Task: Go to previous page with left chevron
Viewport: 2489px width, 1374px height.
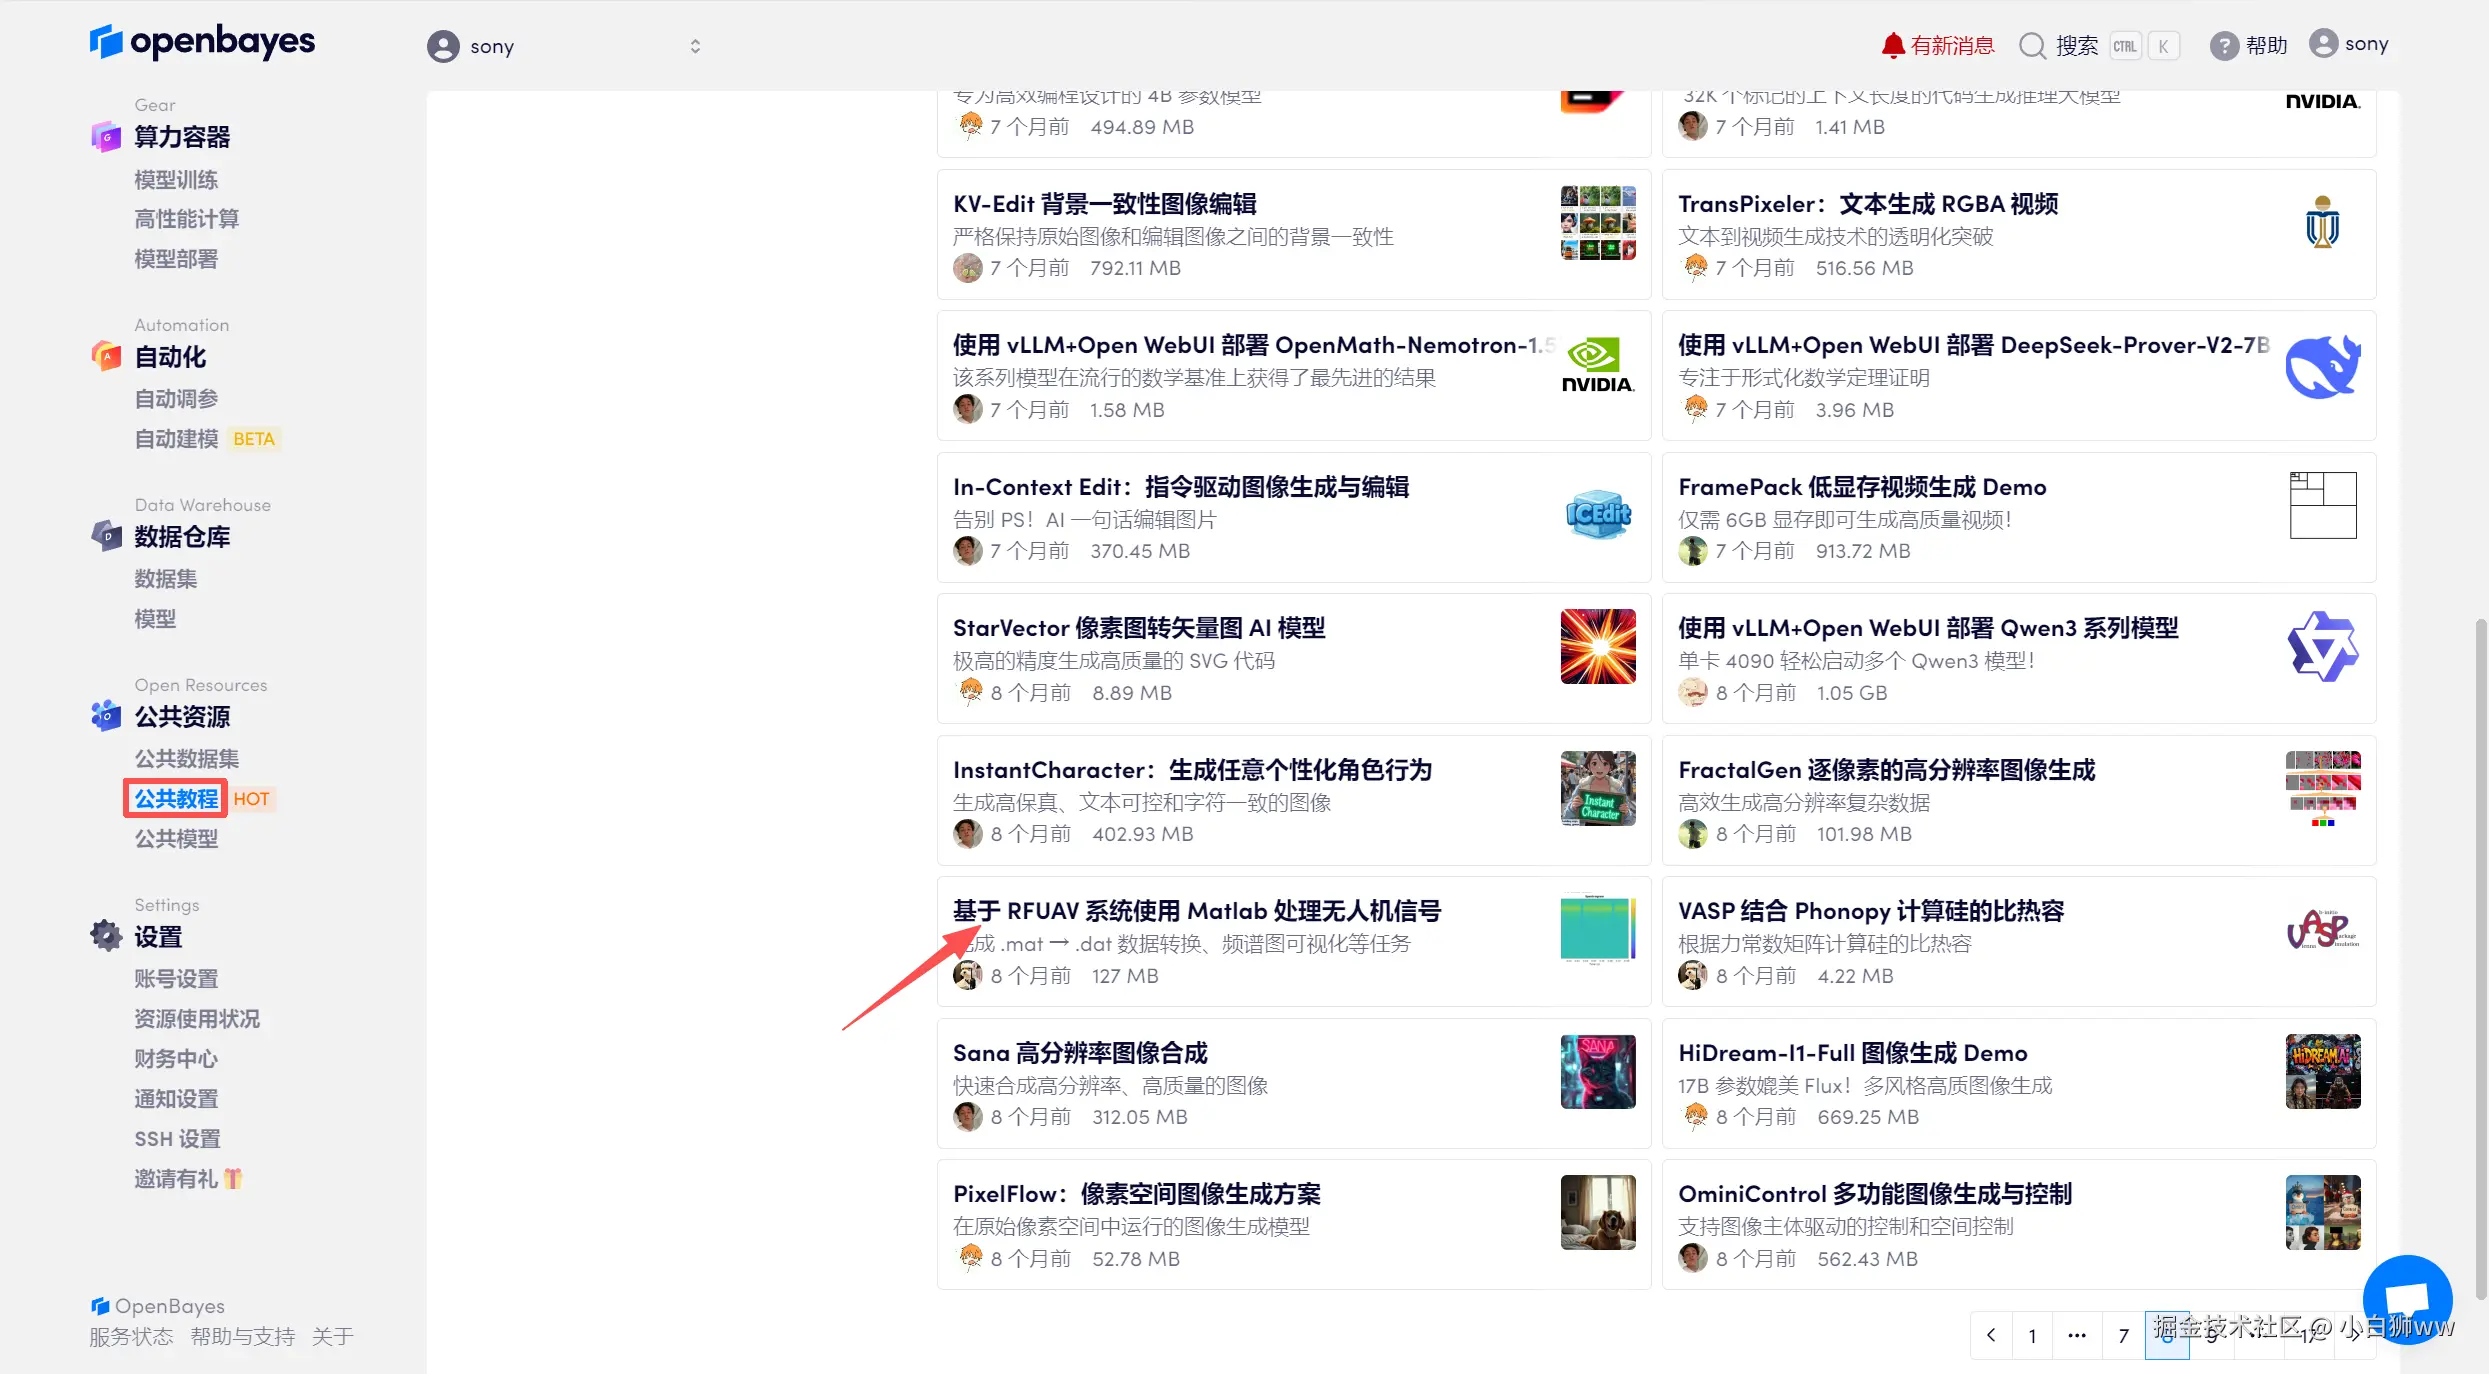Action: (1991, 1335)
